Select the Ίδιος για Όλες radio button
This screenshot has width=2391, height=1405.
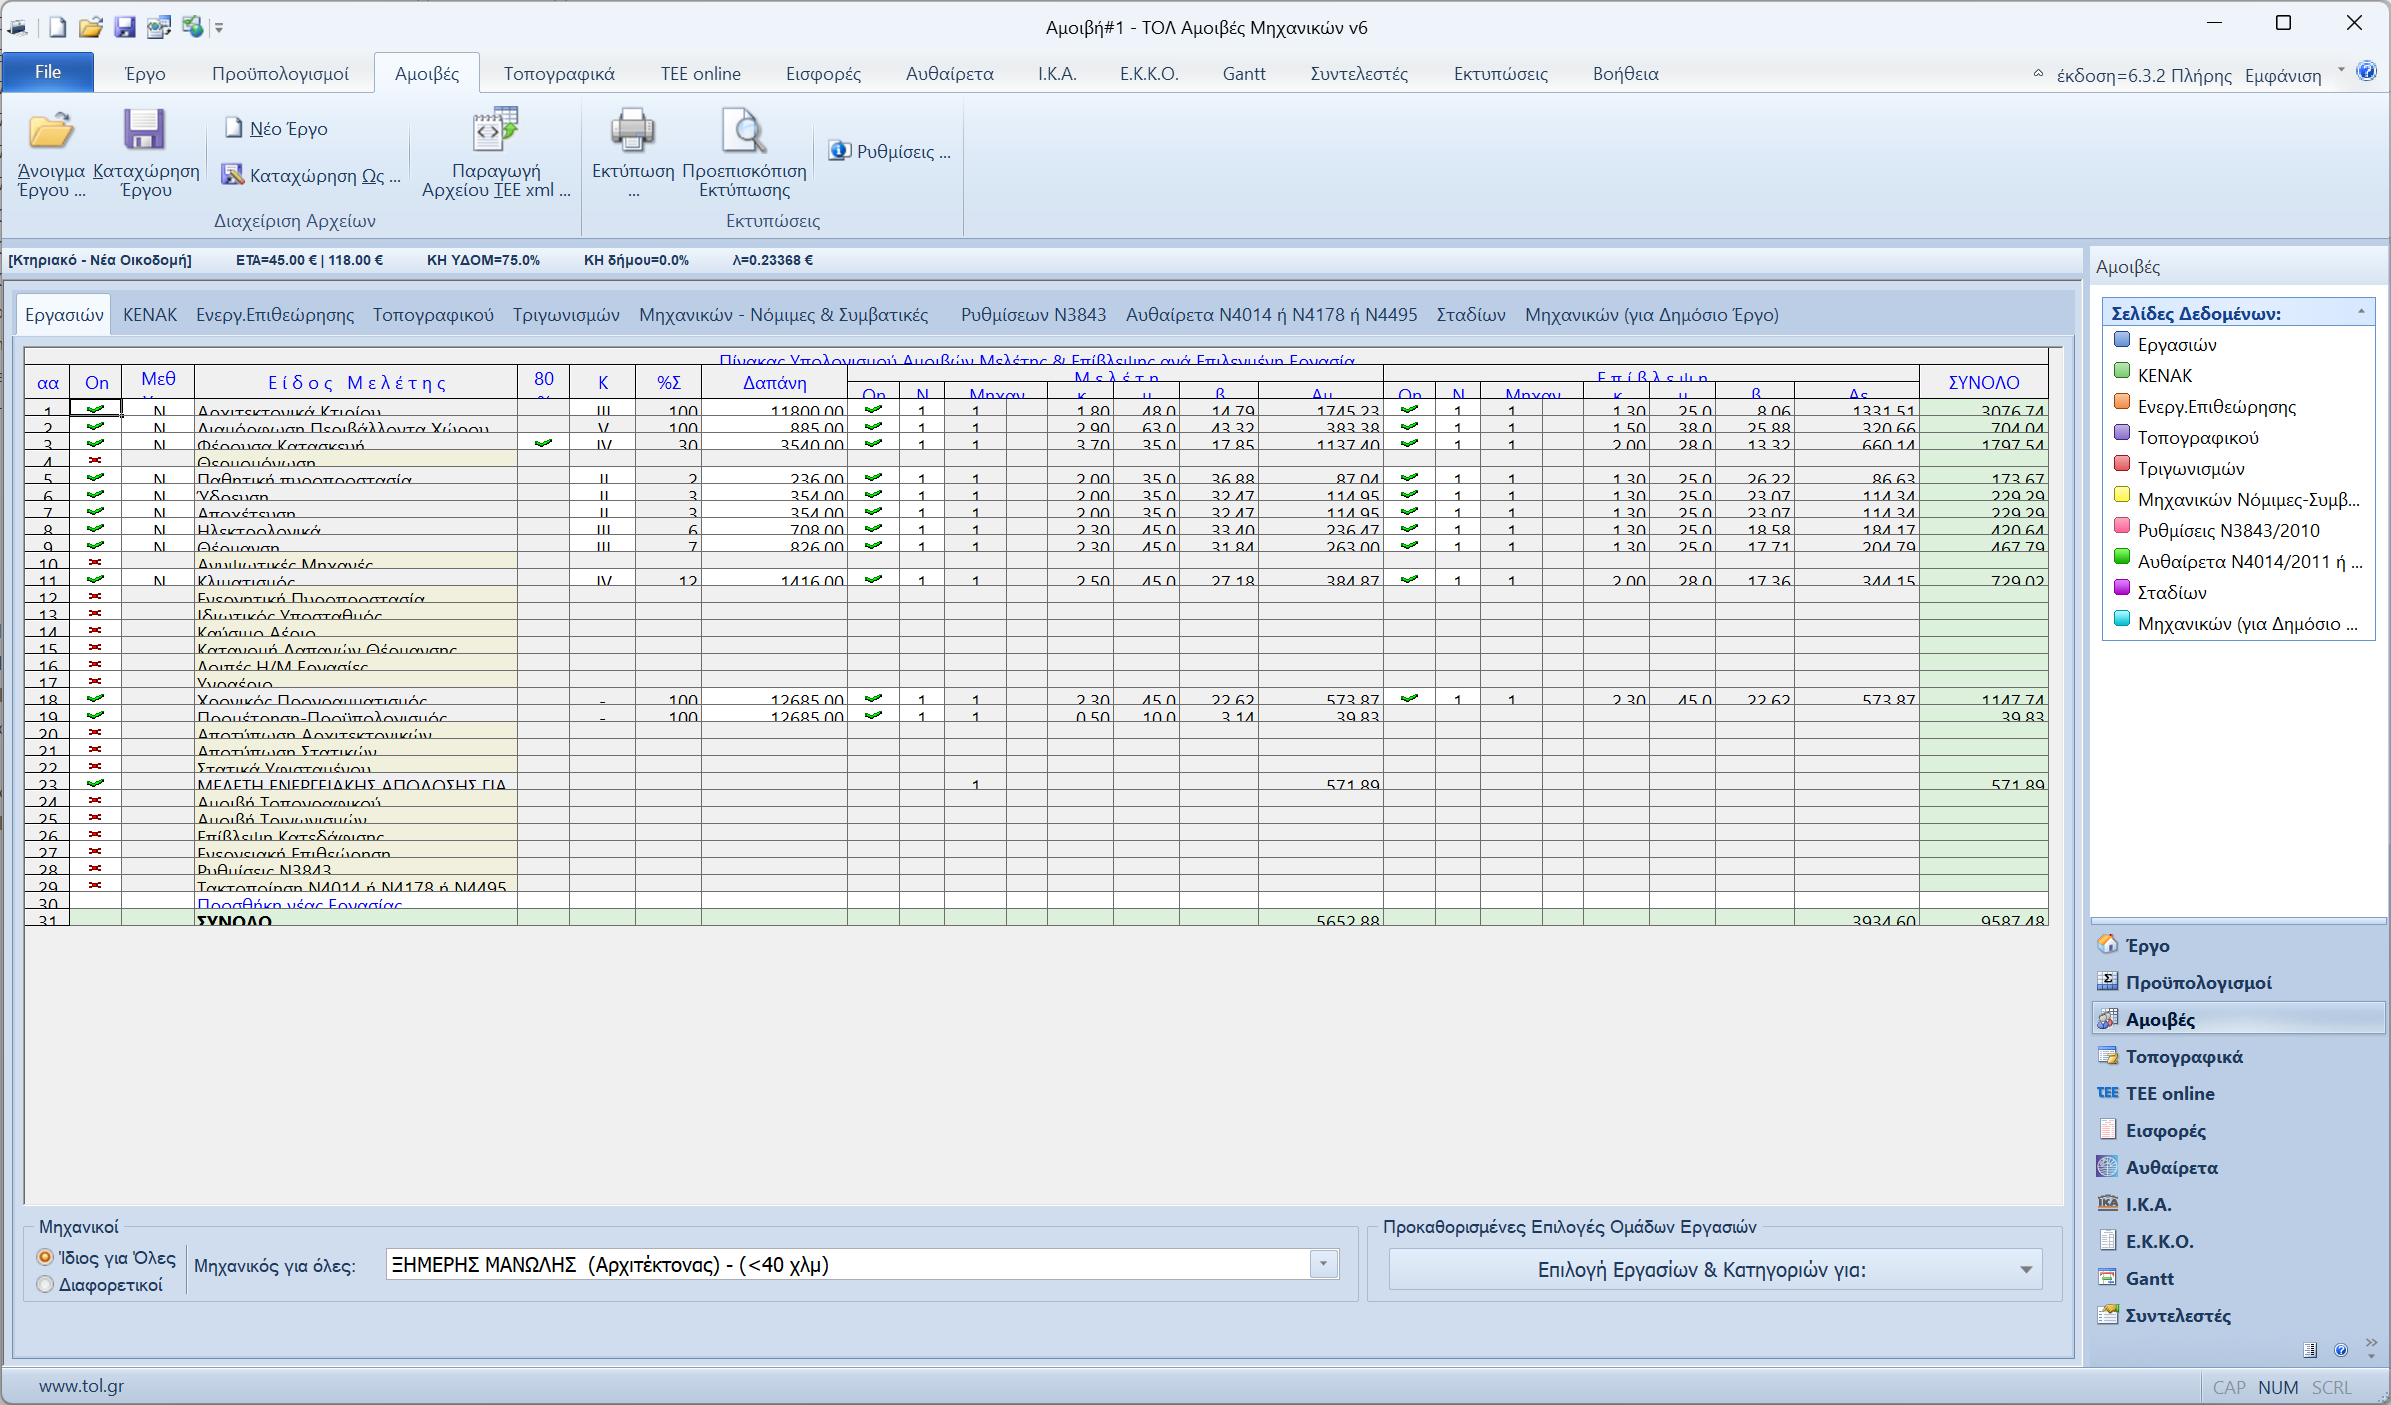point(45,1257)
